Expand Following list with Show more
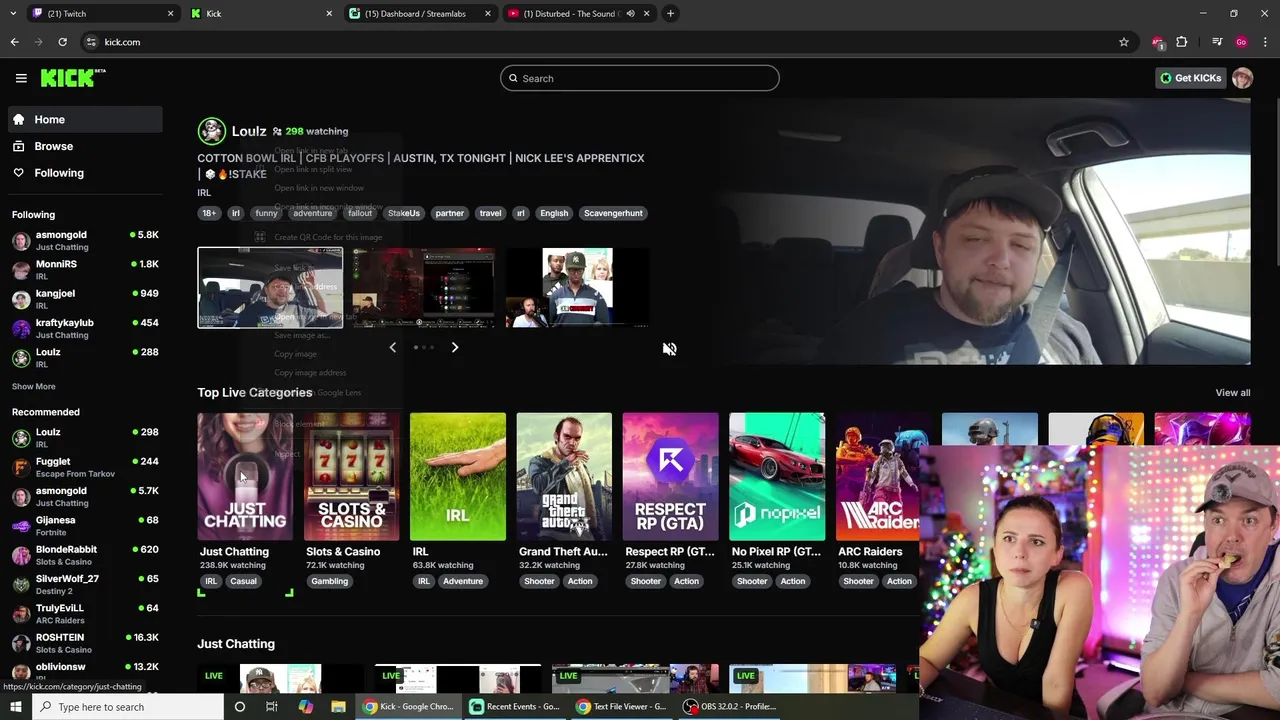This screenshot has height=720, width=1280. [x=34, y=386]
